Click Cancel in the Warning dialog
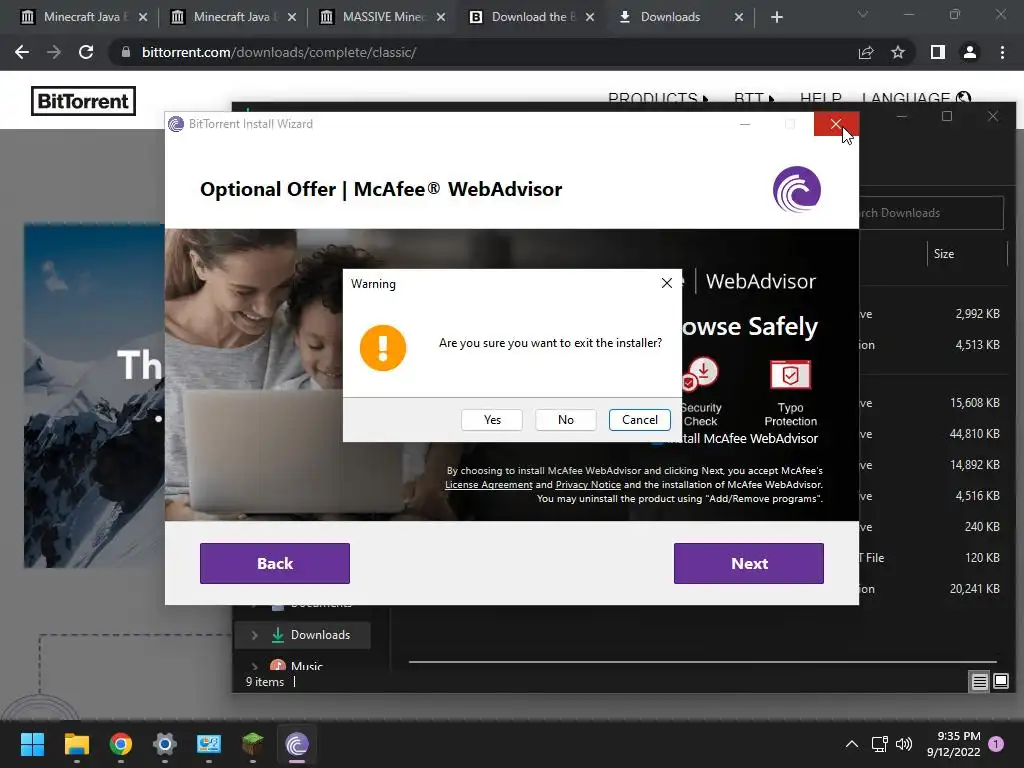 point(639,420)
